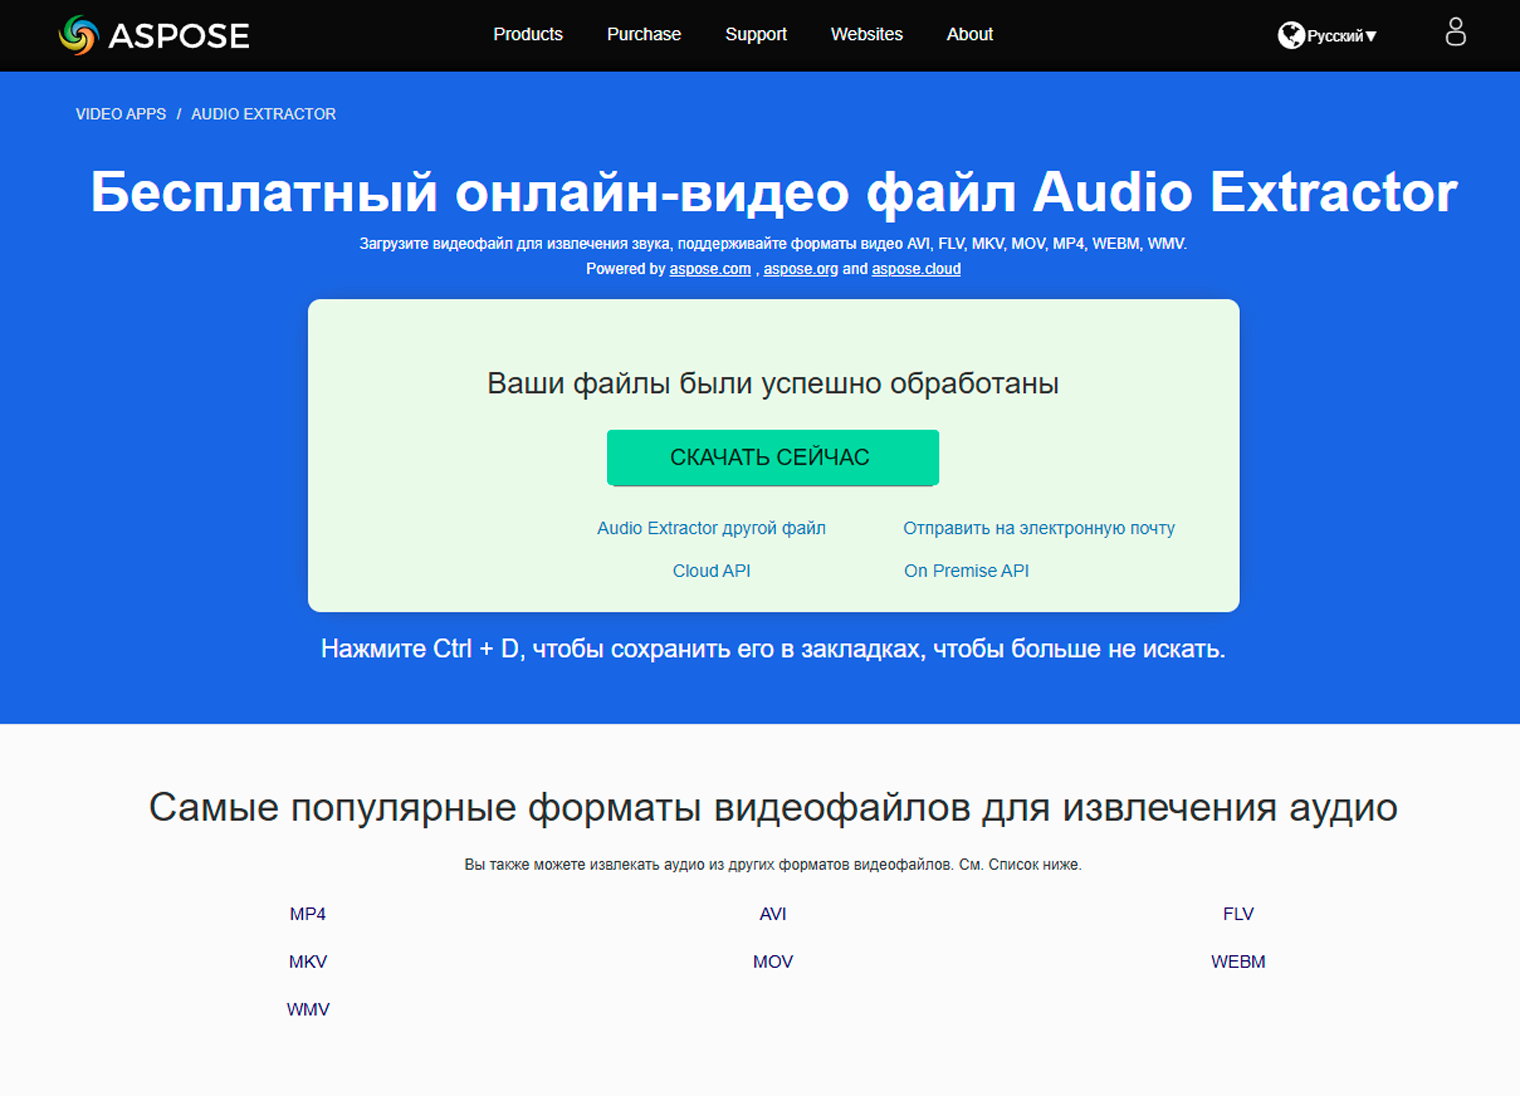Image resolution: width=1520 pixels, height=1096 pixels.
Task: Click the Самые популярные форматы видеофайлов heading
Action: point(773,807)
